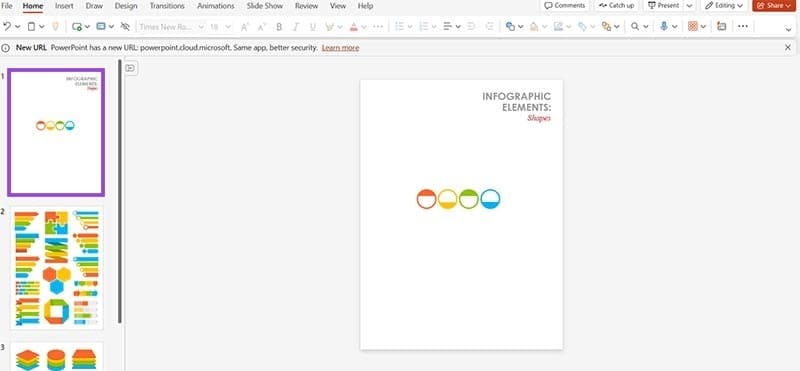Switch to the Review tab

point(306,6)
